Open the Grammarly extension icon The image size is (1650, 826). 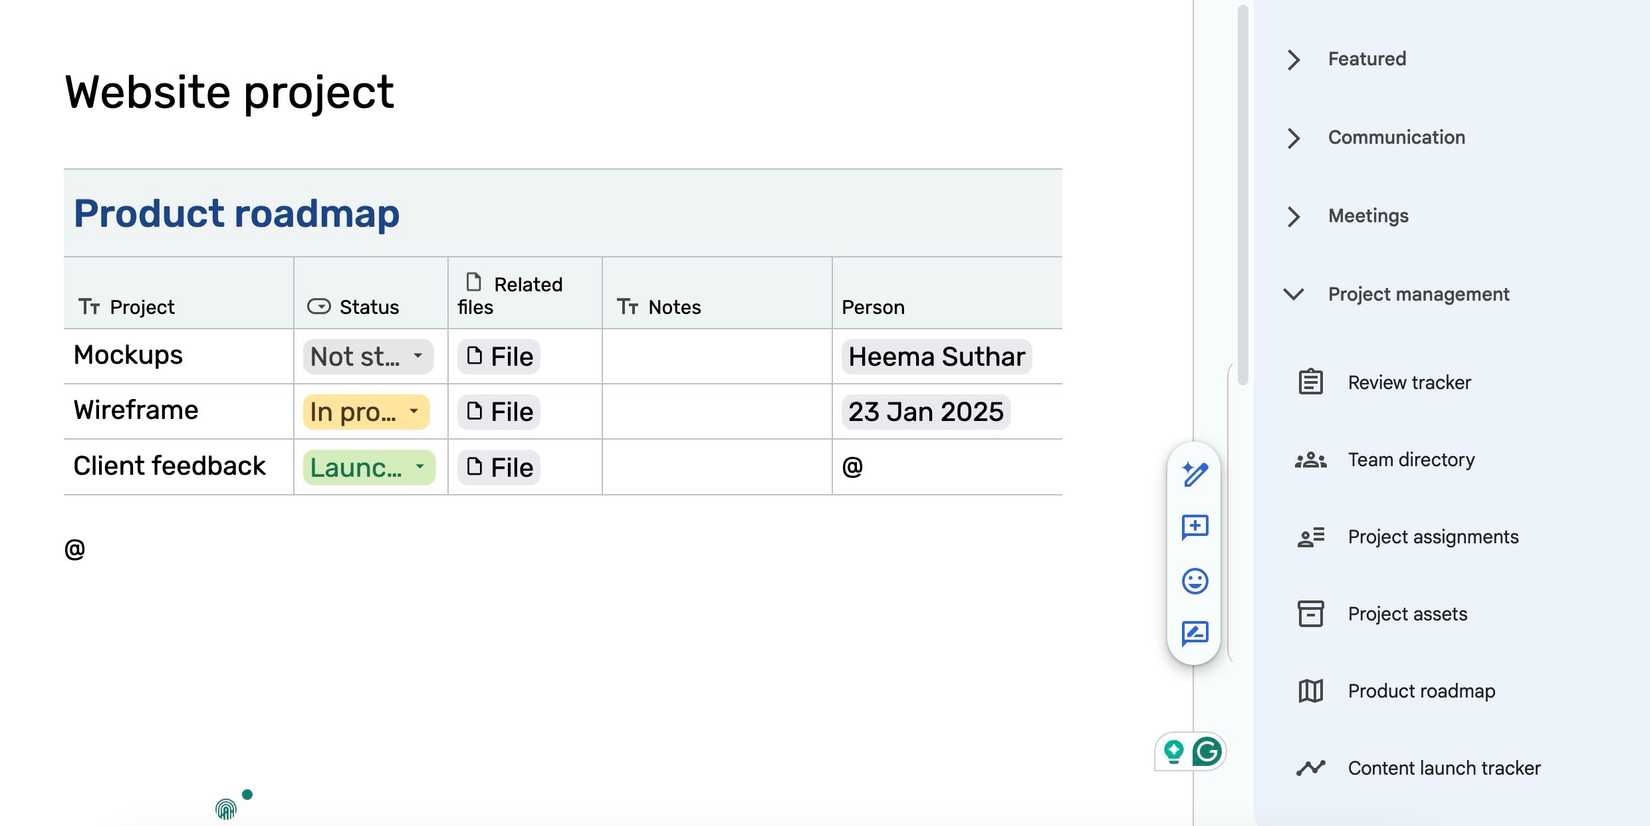point(1207,751)
